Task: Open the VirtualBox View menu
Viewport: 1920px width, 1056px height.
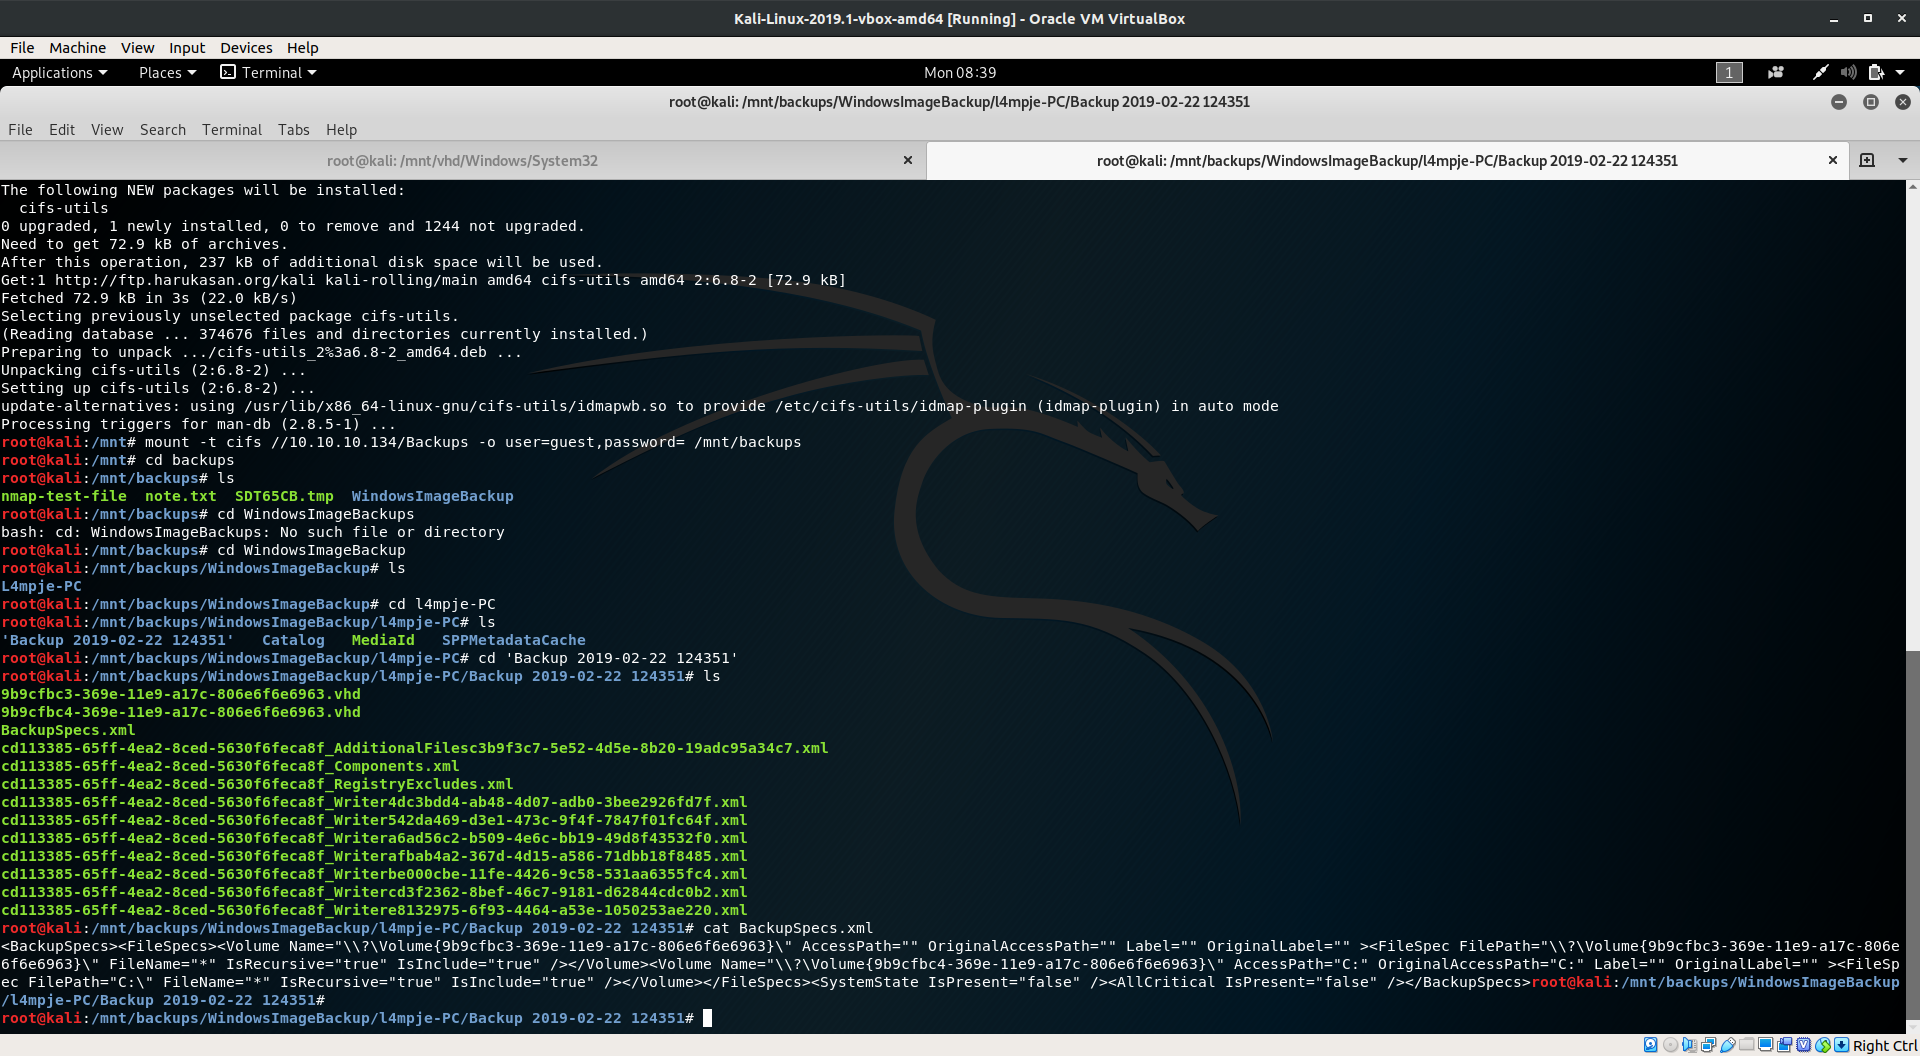Action: [137, 47]
